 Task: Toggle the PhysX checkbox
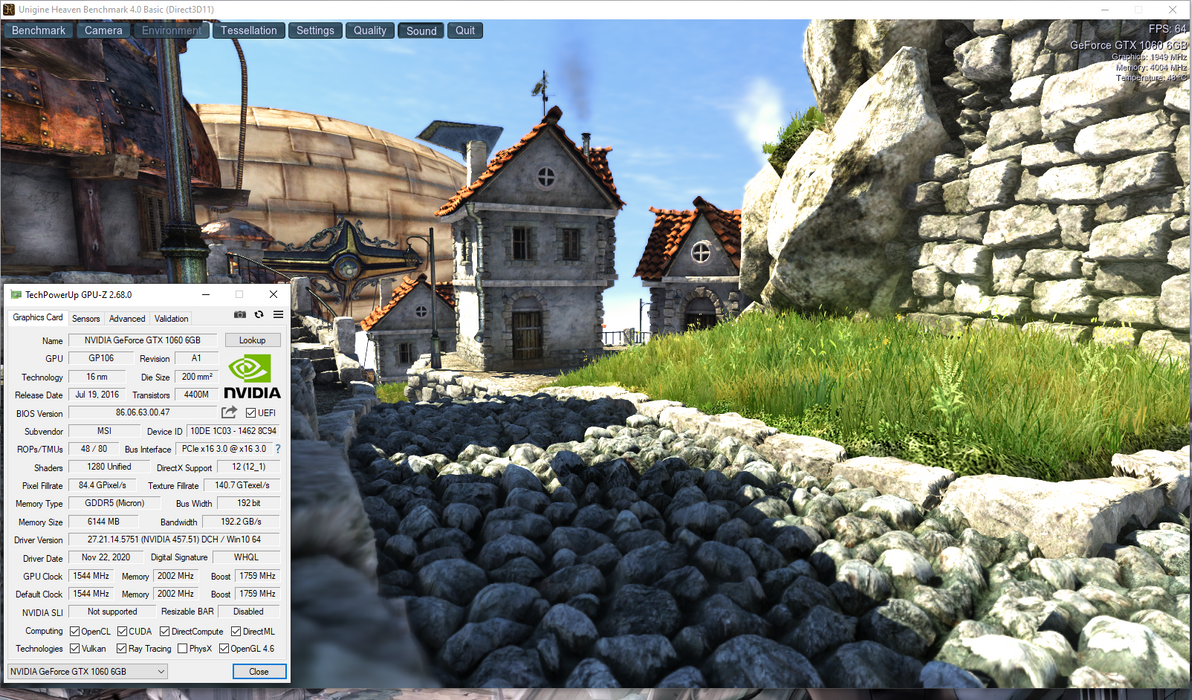(182, 648)
